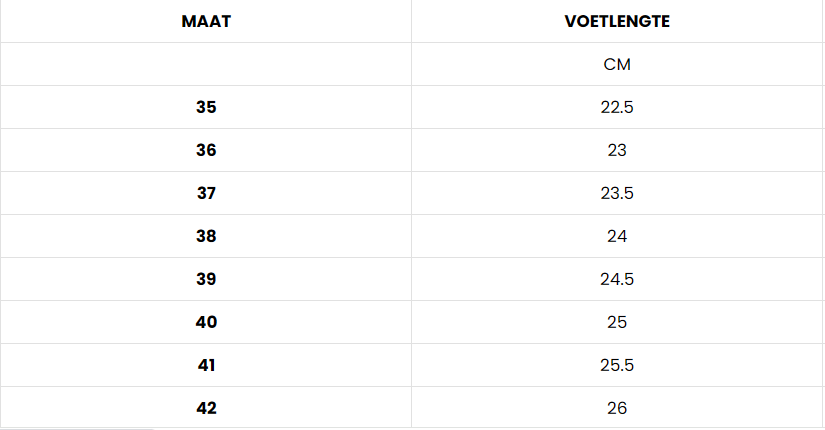Viewport: 825px width, 430px height.
Task: Select size 39 cell
Action: (x=206, y=279)
